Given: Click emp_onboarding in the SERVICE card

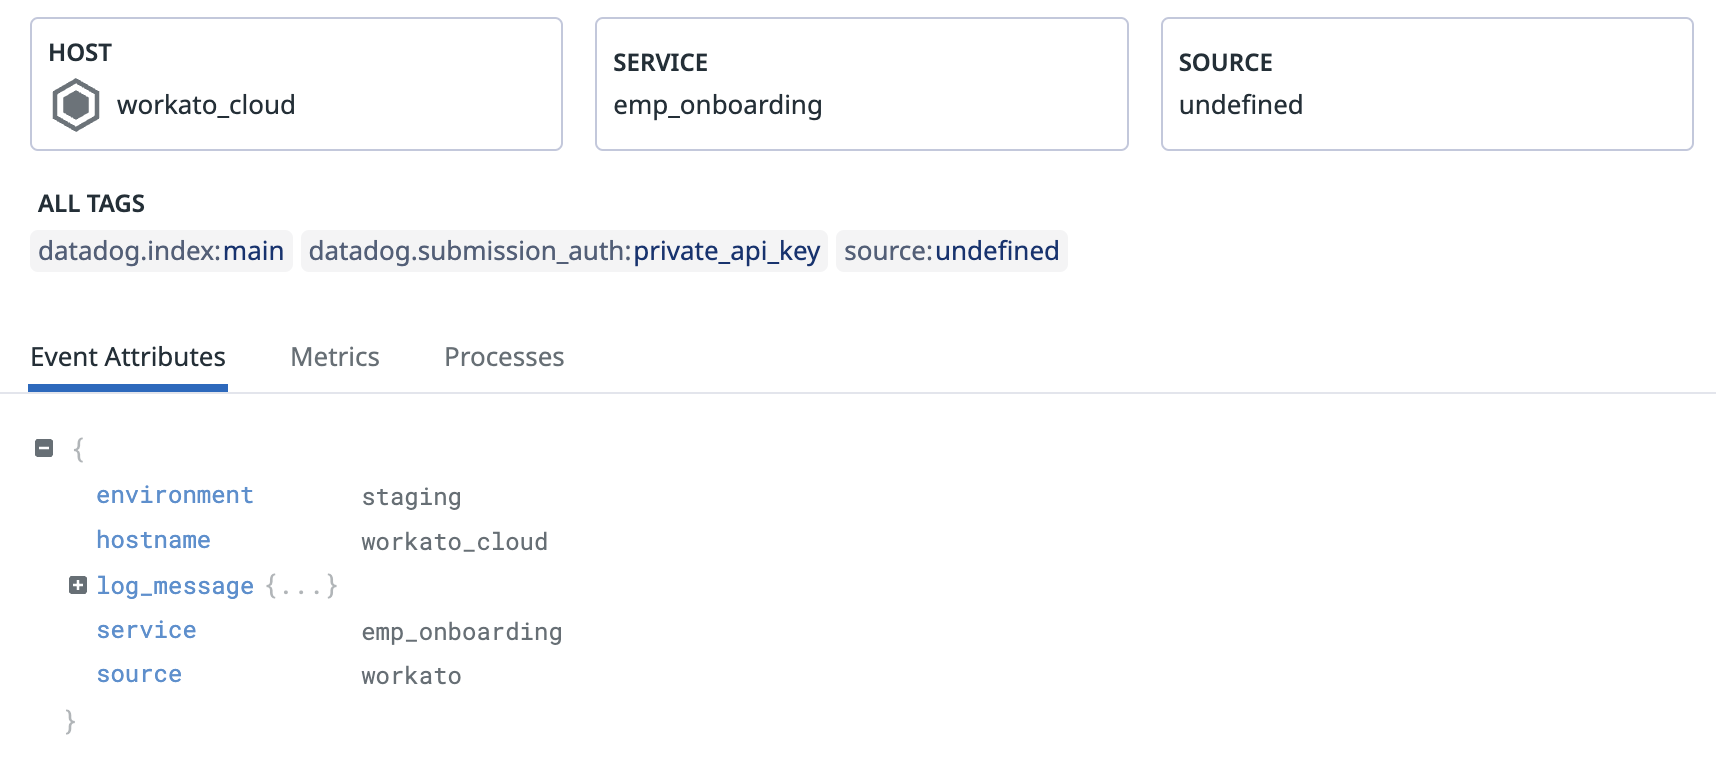Looking at the screenshot, I should pyautogui.click(x=717, y=105).
